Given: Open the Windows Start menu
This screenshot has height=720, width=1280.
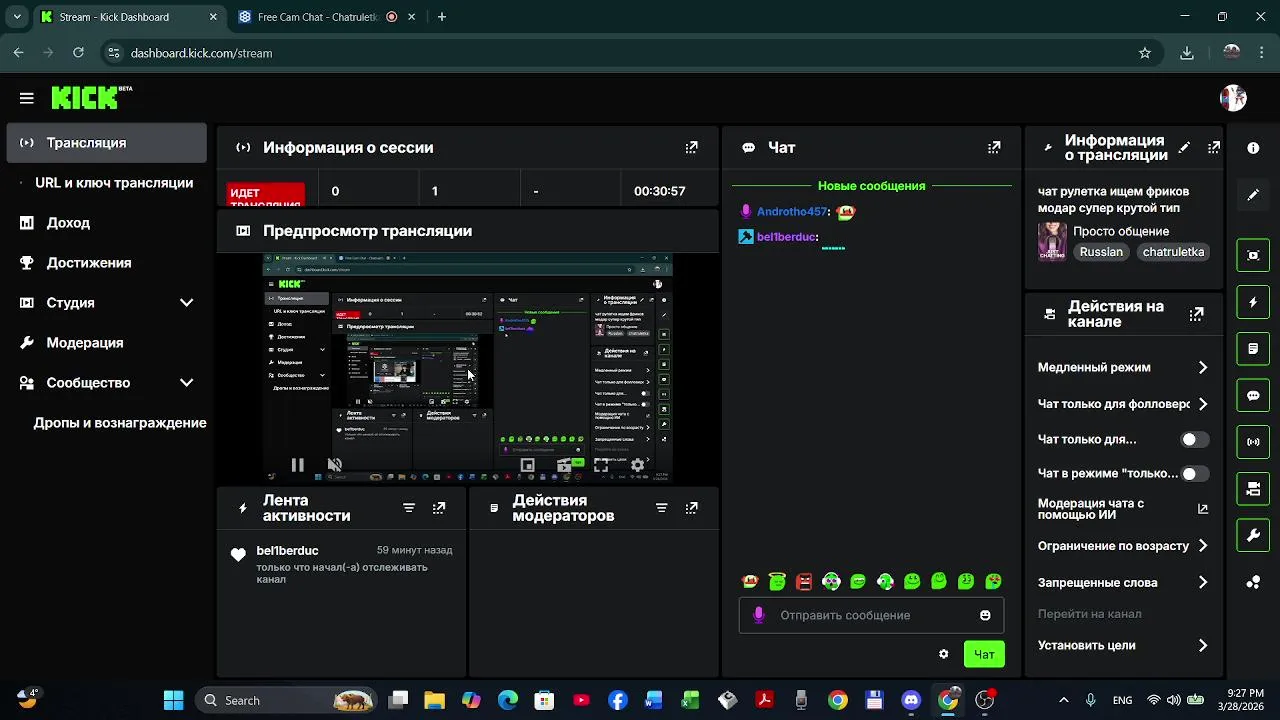Looking at the screenshot, I should pos(173,700).
